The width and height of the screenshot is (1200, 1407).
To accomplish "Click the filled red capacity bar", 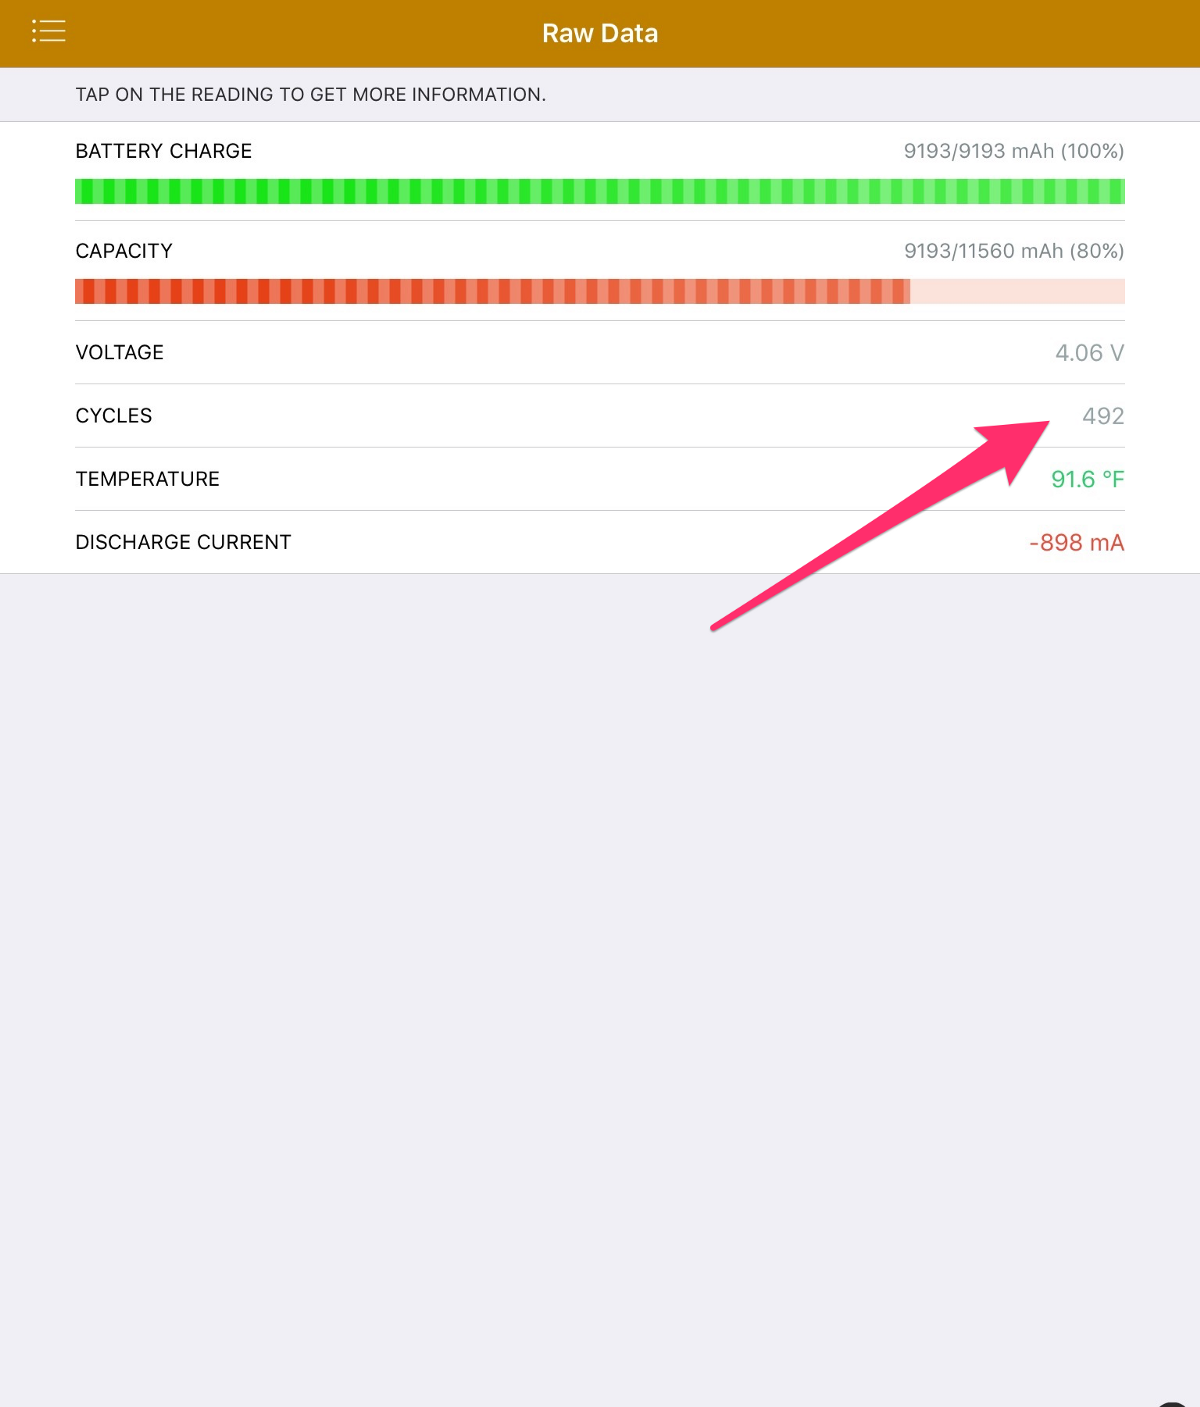I will click(492, 291).
